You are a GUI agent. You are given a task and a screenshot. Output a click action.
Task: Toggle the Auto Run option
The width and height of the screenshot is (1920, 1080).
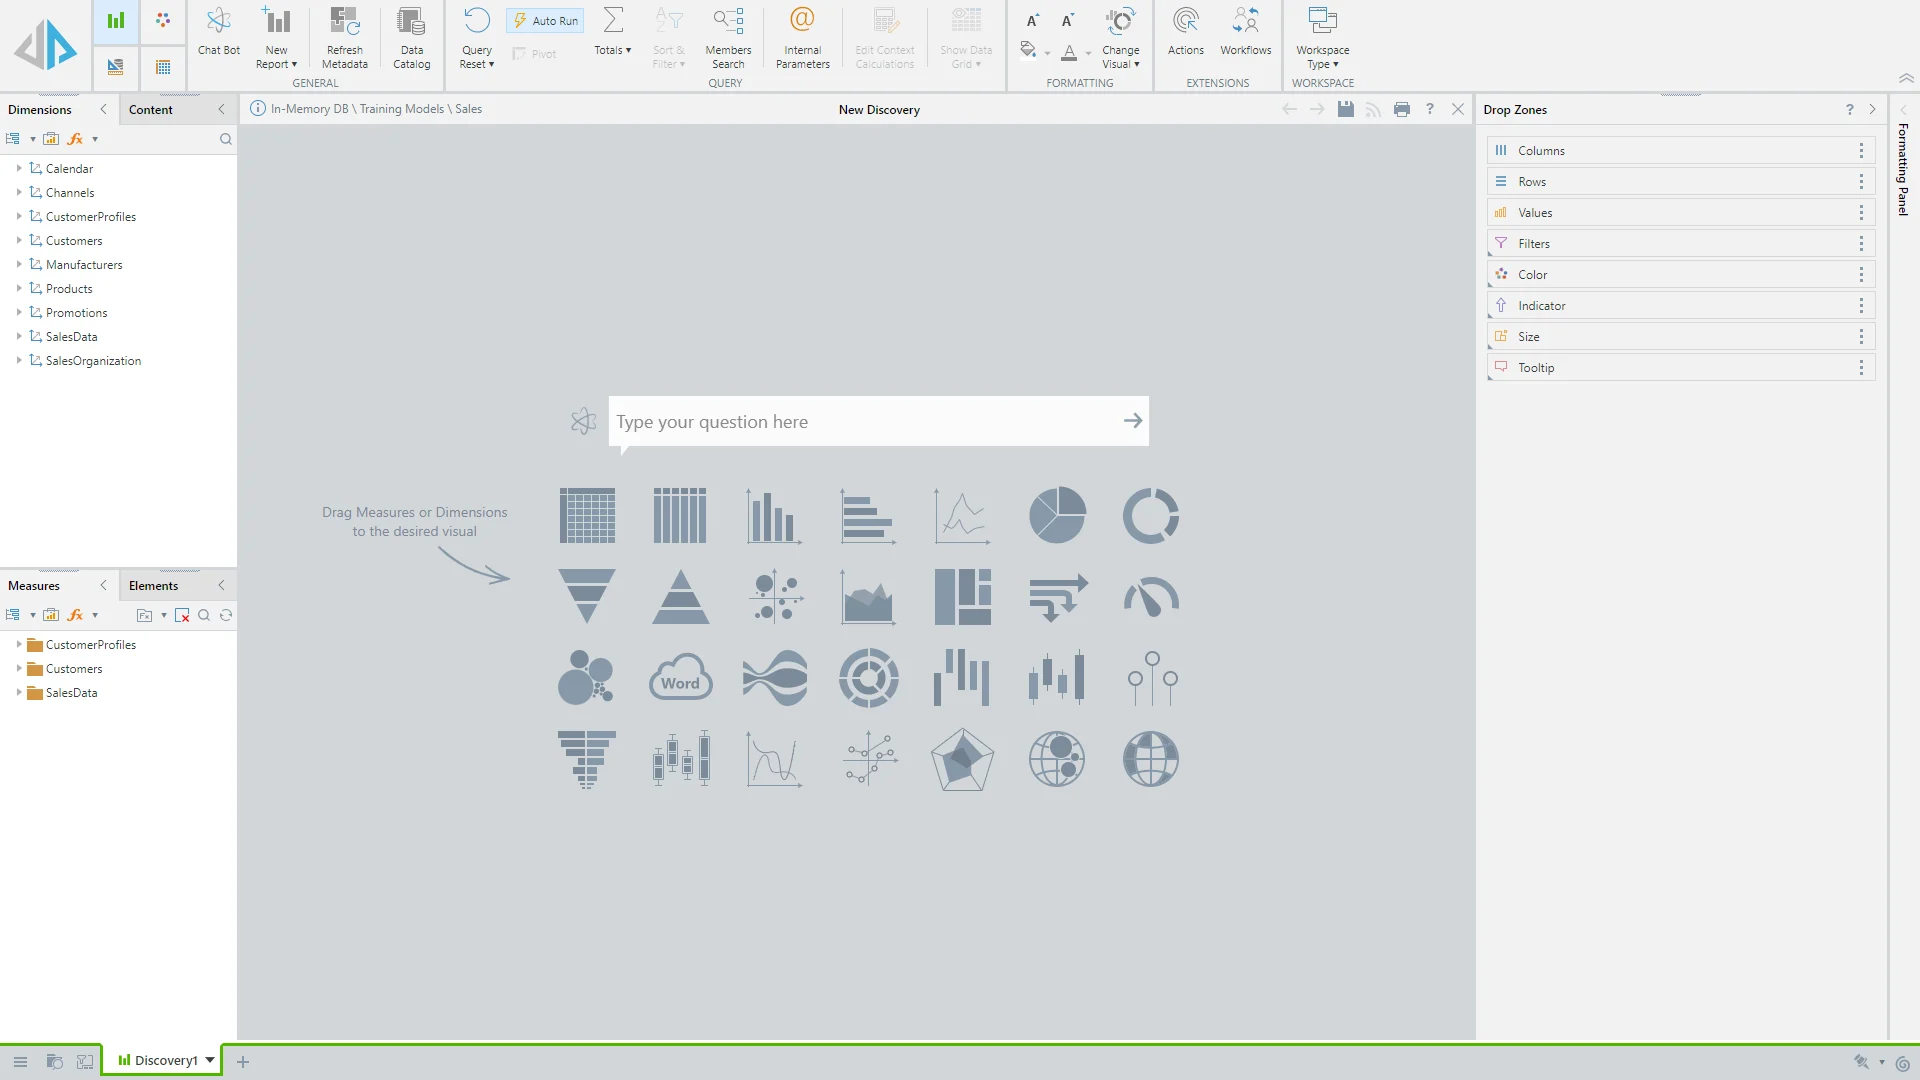545,21
